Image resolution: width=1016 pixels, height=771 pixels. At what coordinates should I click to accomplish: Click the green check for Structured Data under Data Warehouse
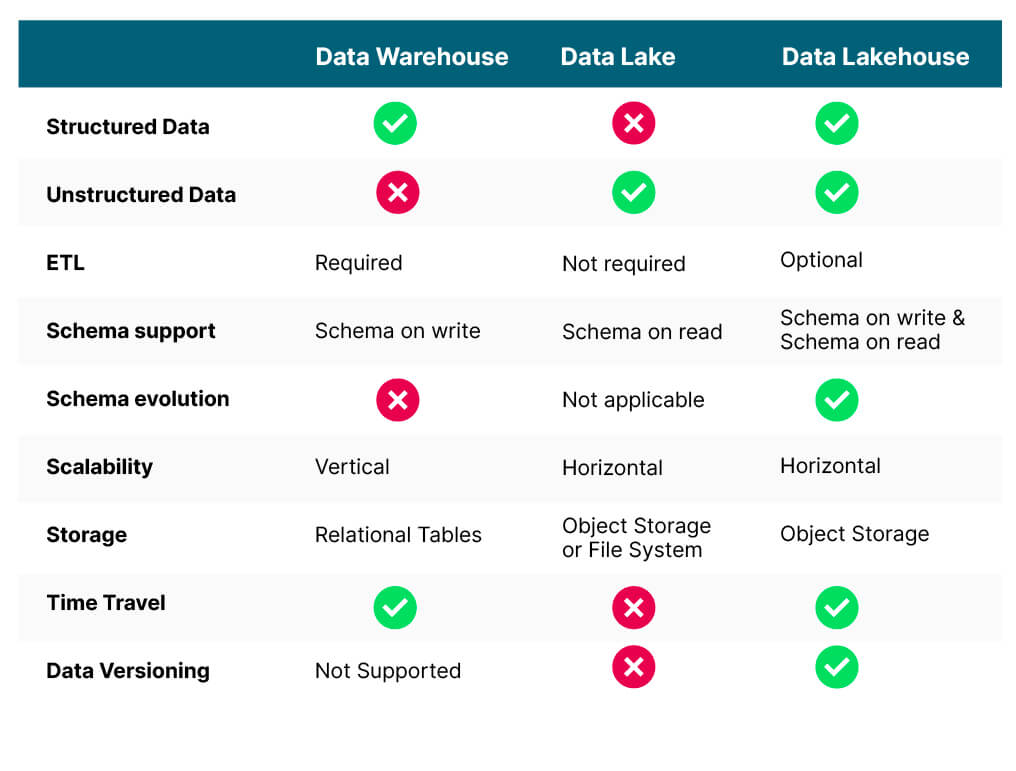click(x=395, y=124)
